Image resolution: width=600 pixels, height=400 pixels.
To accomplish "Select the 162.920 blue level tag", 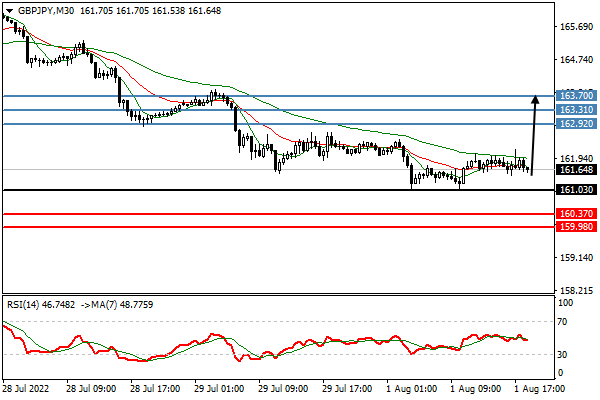I will tap(575, 124).
